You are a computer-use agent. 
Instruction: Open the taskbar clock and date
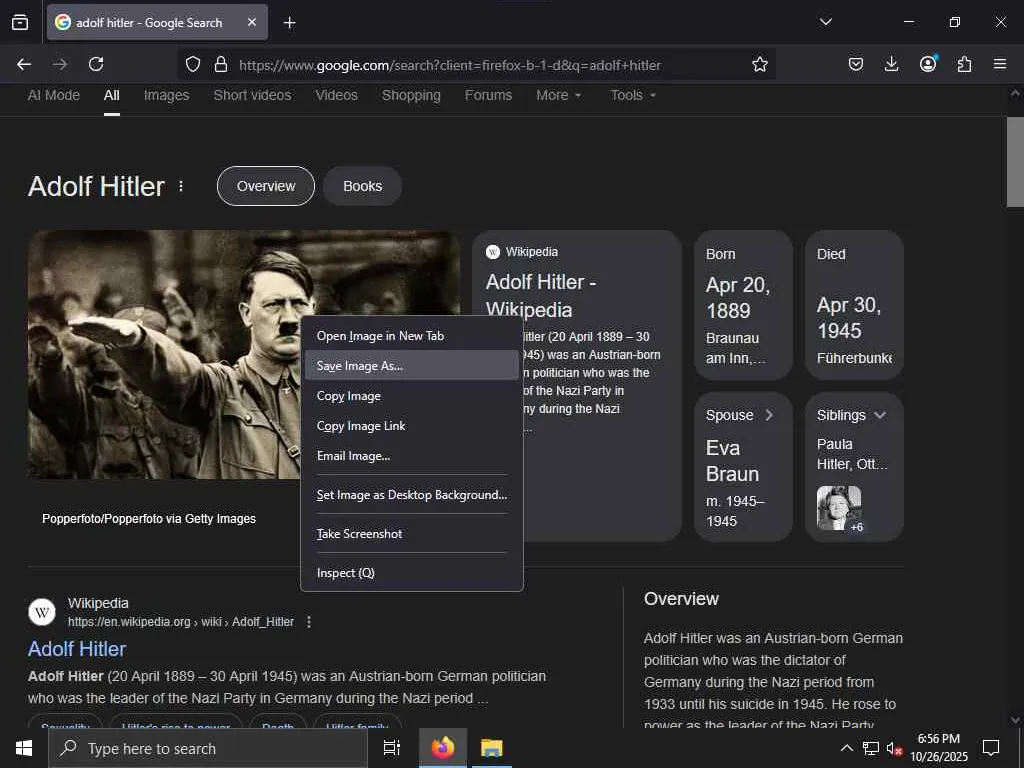[x=938, y=748]
